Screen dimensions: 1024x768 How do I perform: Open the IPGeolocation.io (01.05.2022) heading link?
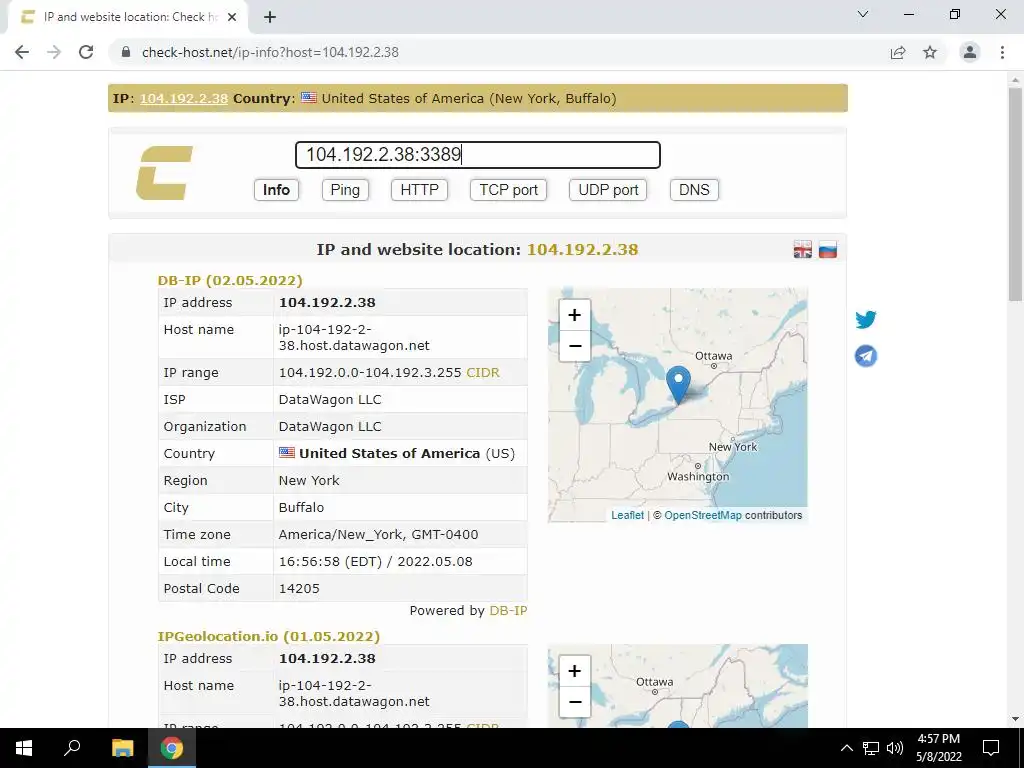[268, 636]
